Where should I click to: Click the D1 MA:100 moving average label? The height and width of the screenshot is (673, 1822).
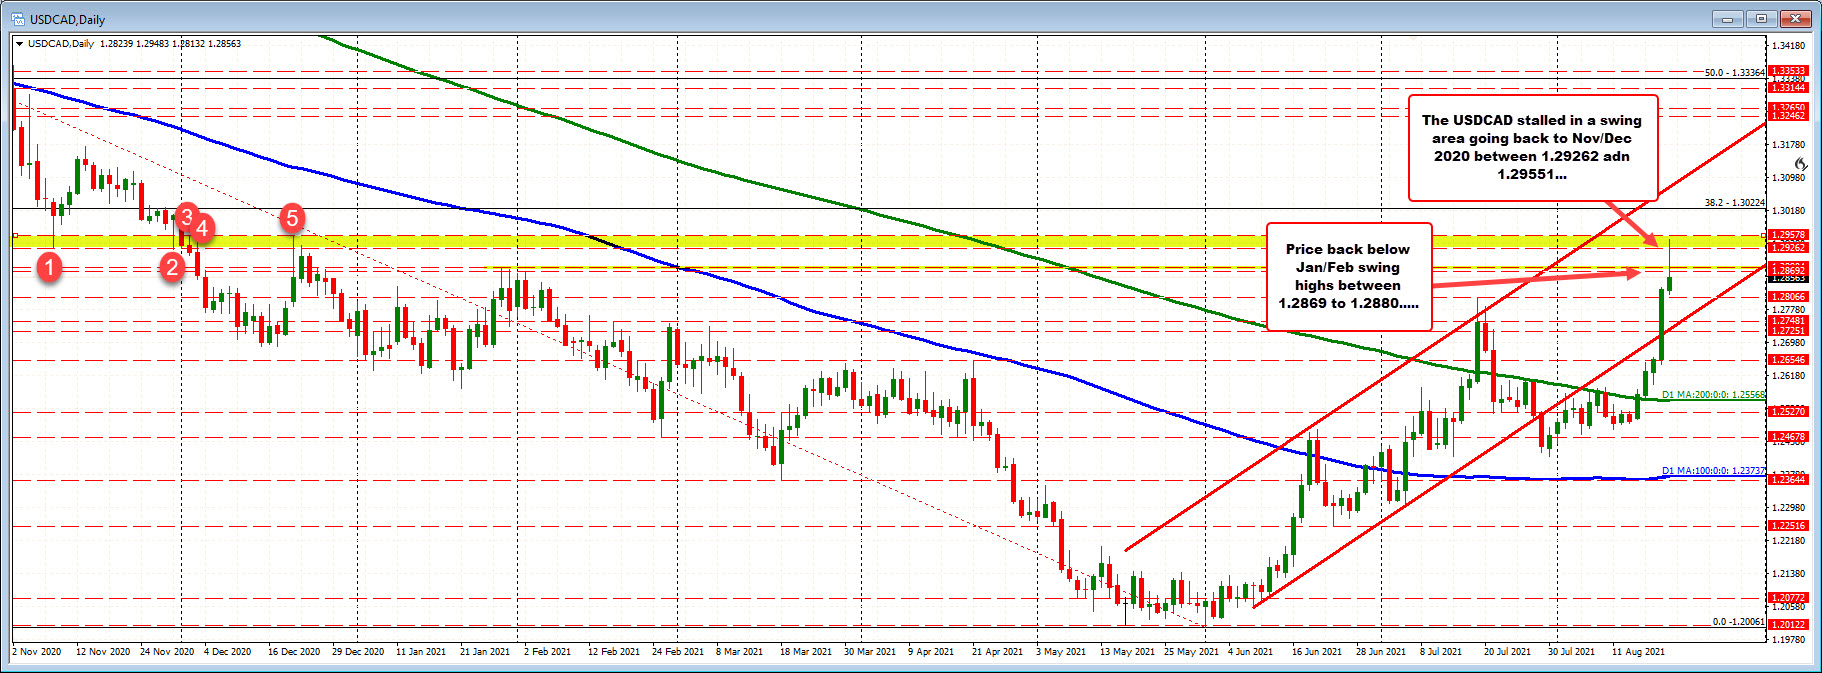[x=1713, y=471]
